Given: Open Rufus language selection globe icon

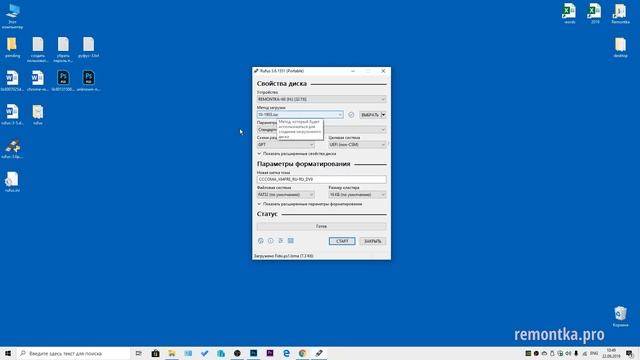Looking at the screenshot, I should pos(261,241).
